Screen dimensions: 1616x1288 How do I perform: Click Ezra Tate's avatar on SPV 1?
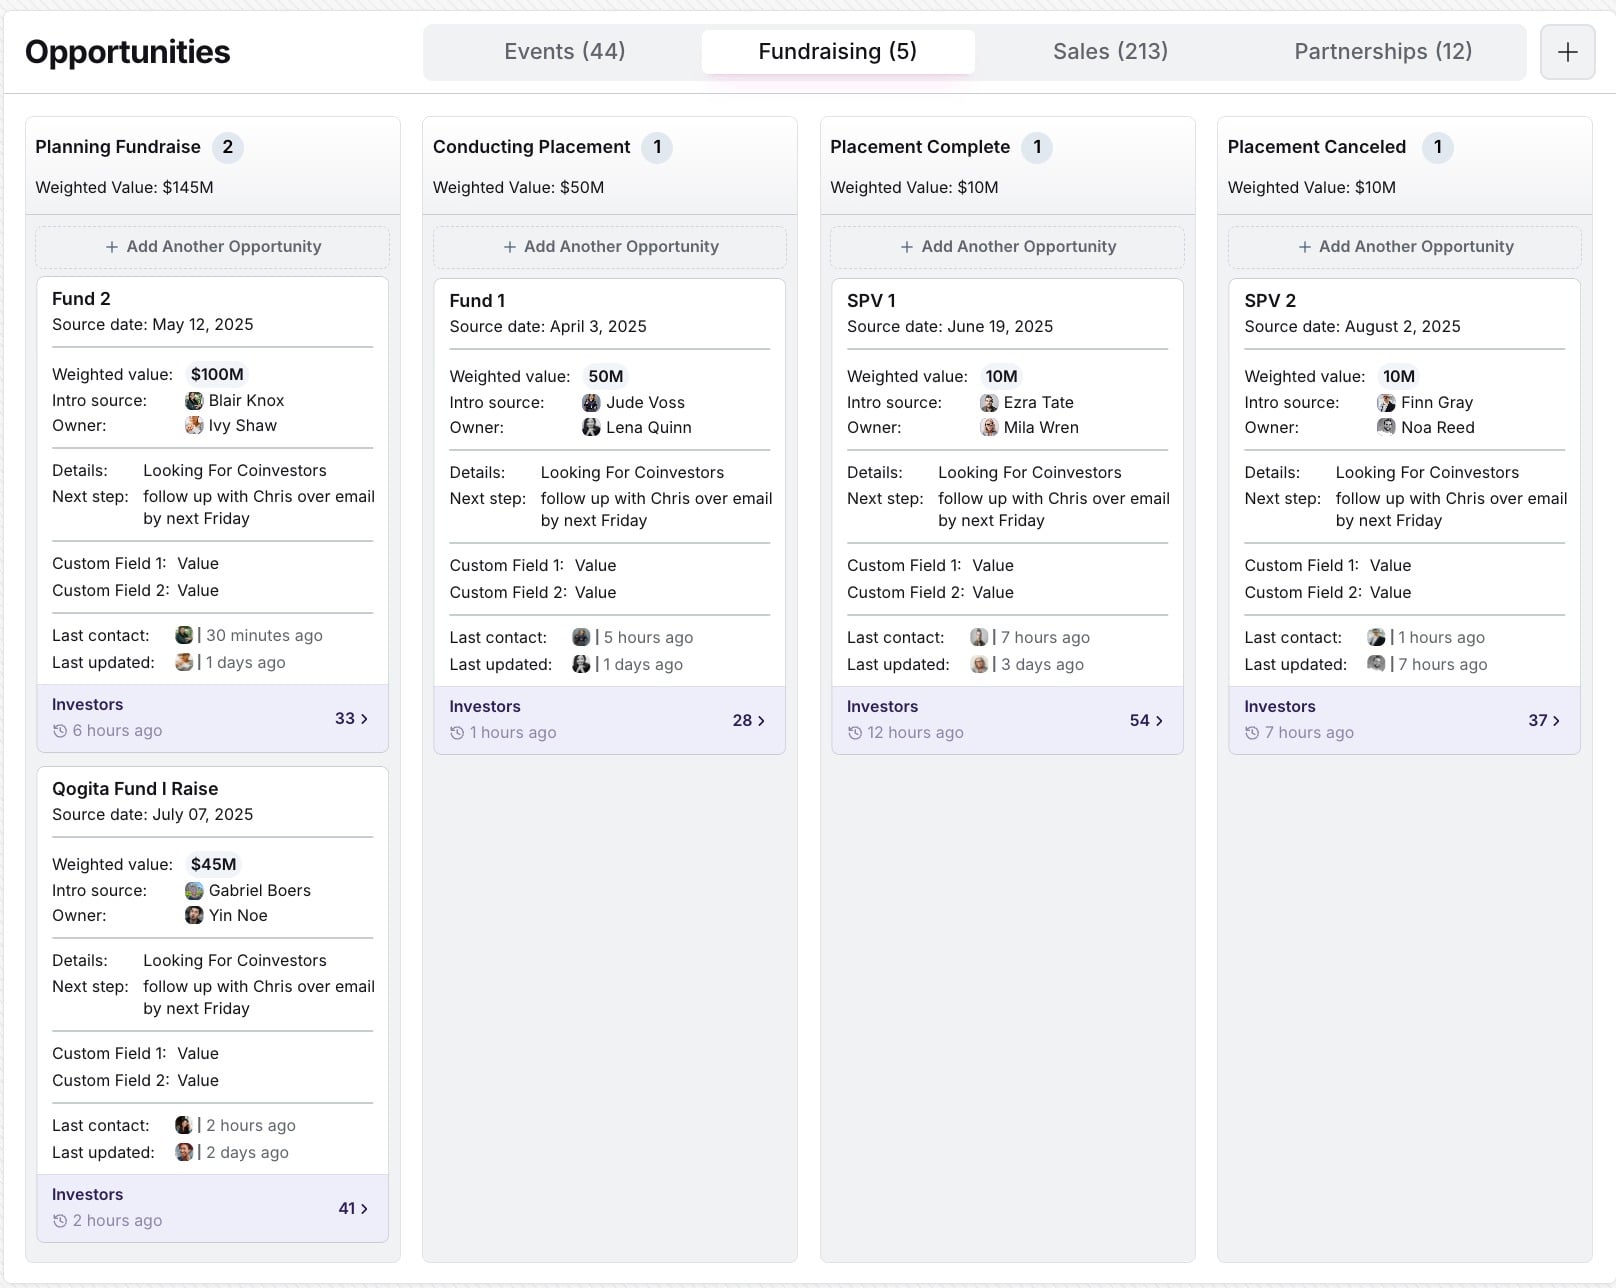click(989, 403)
